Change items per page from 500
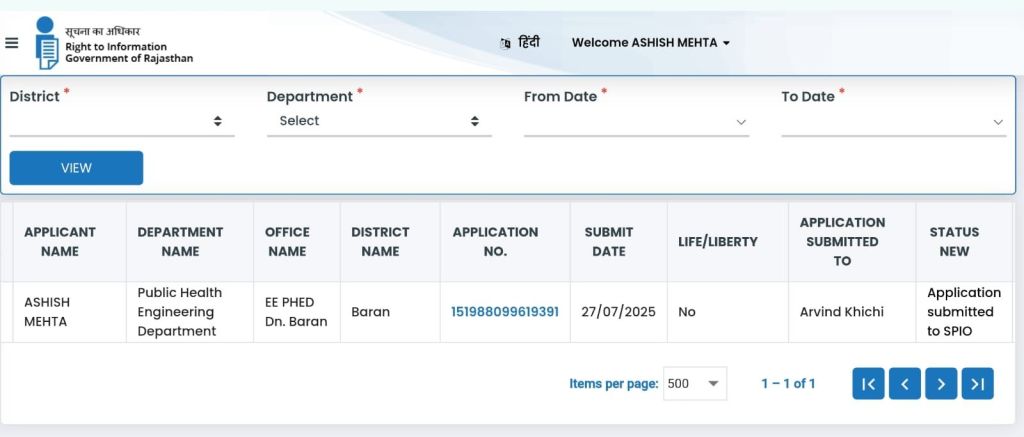This screenshot has width=1024, height=437. 694,384
